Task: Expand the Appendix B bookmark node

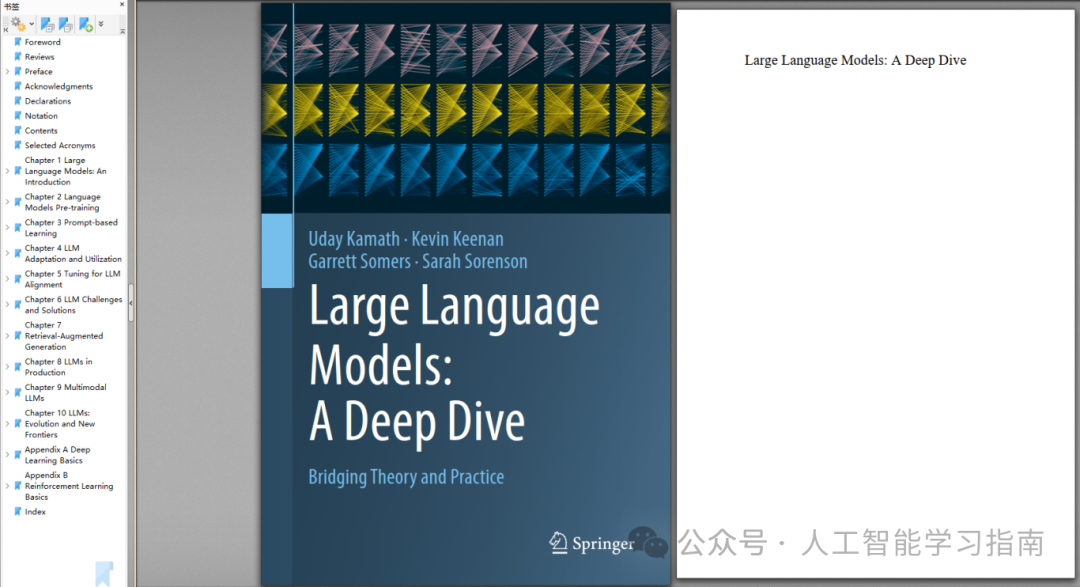Action: [8, 486]
